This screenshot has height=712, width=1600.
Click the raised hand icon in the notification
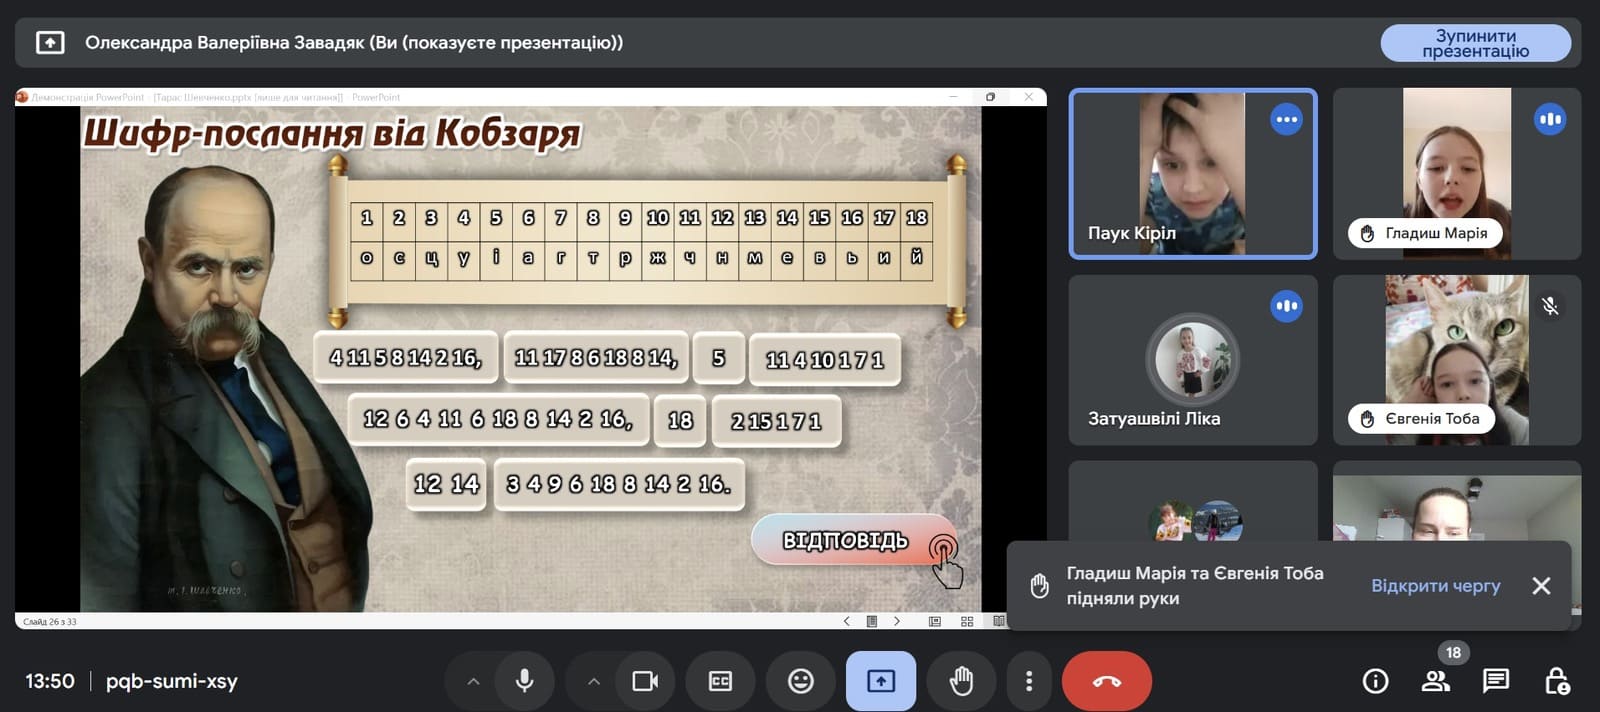pyautogui.click(x=1040, y=586)
